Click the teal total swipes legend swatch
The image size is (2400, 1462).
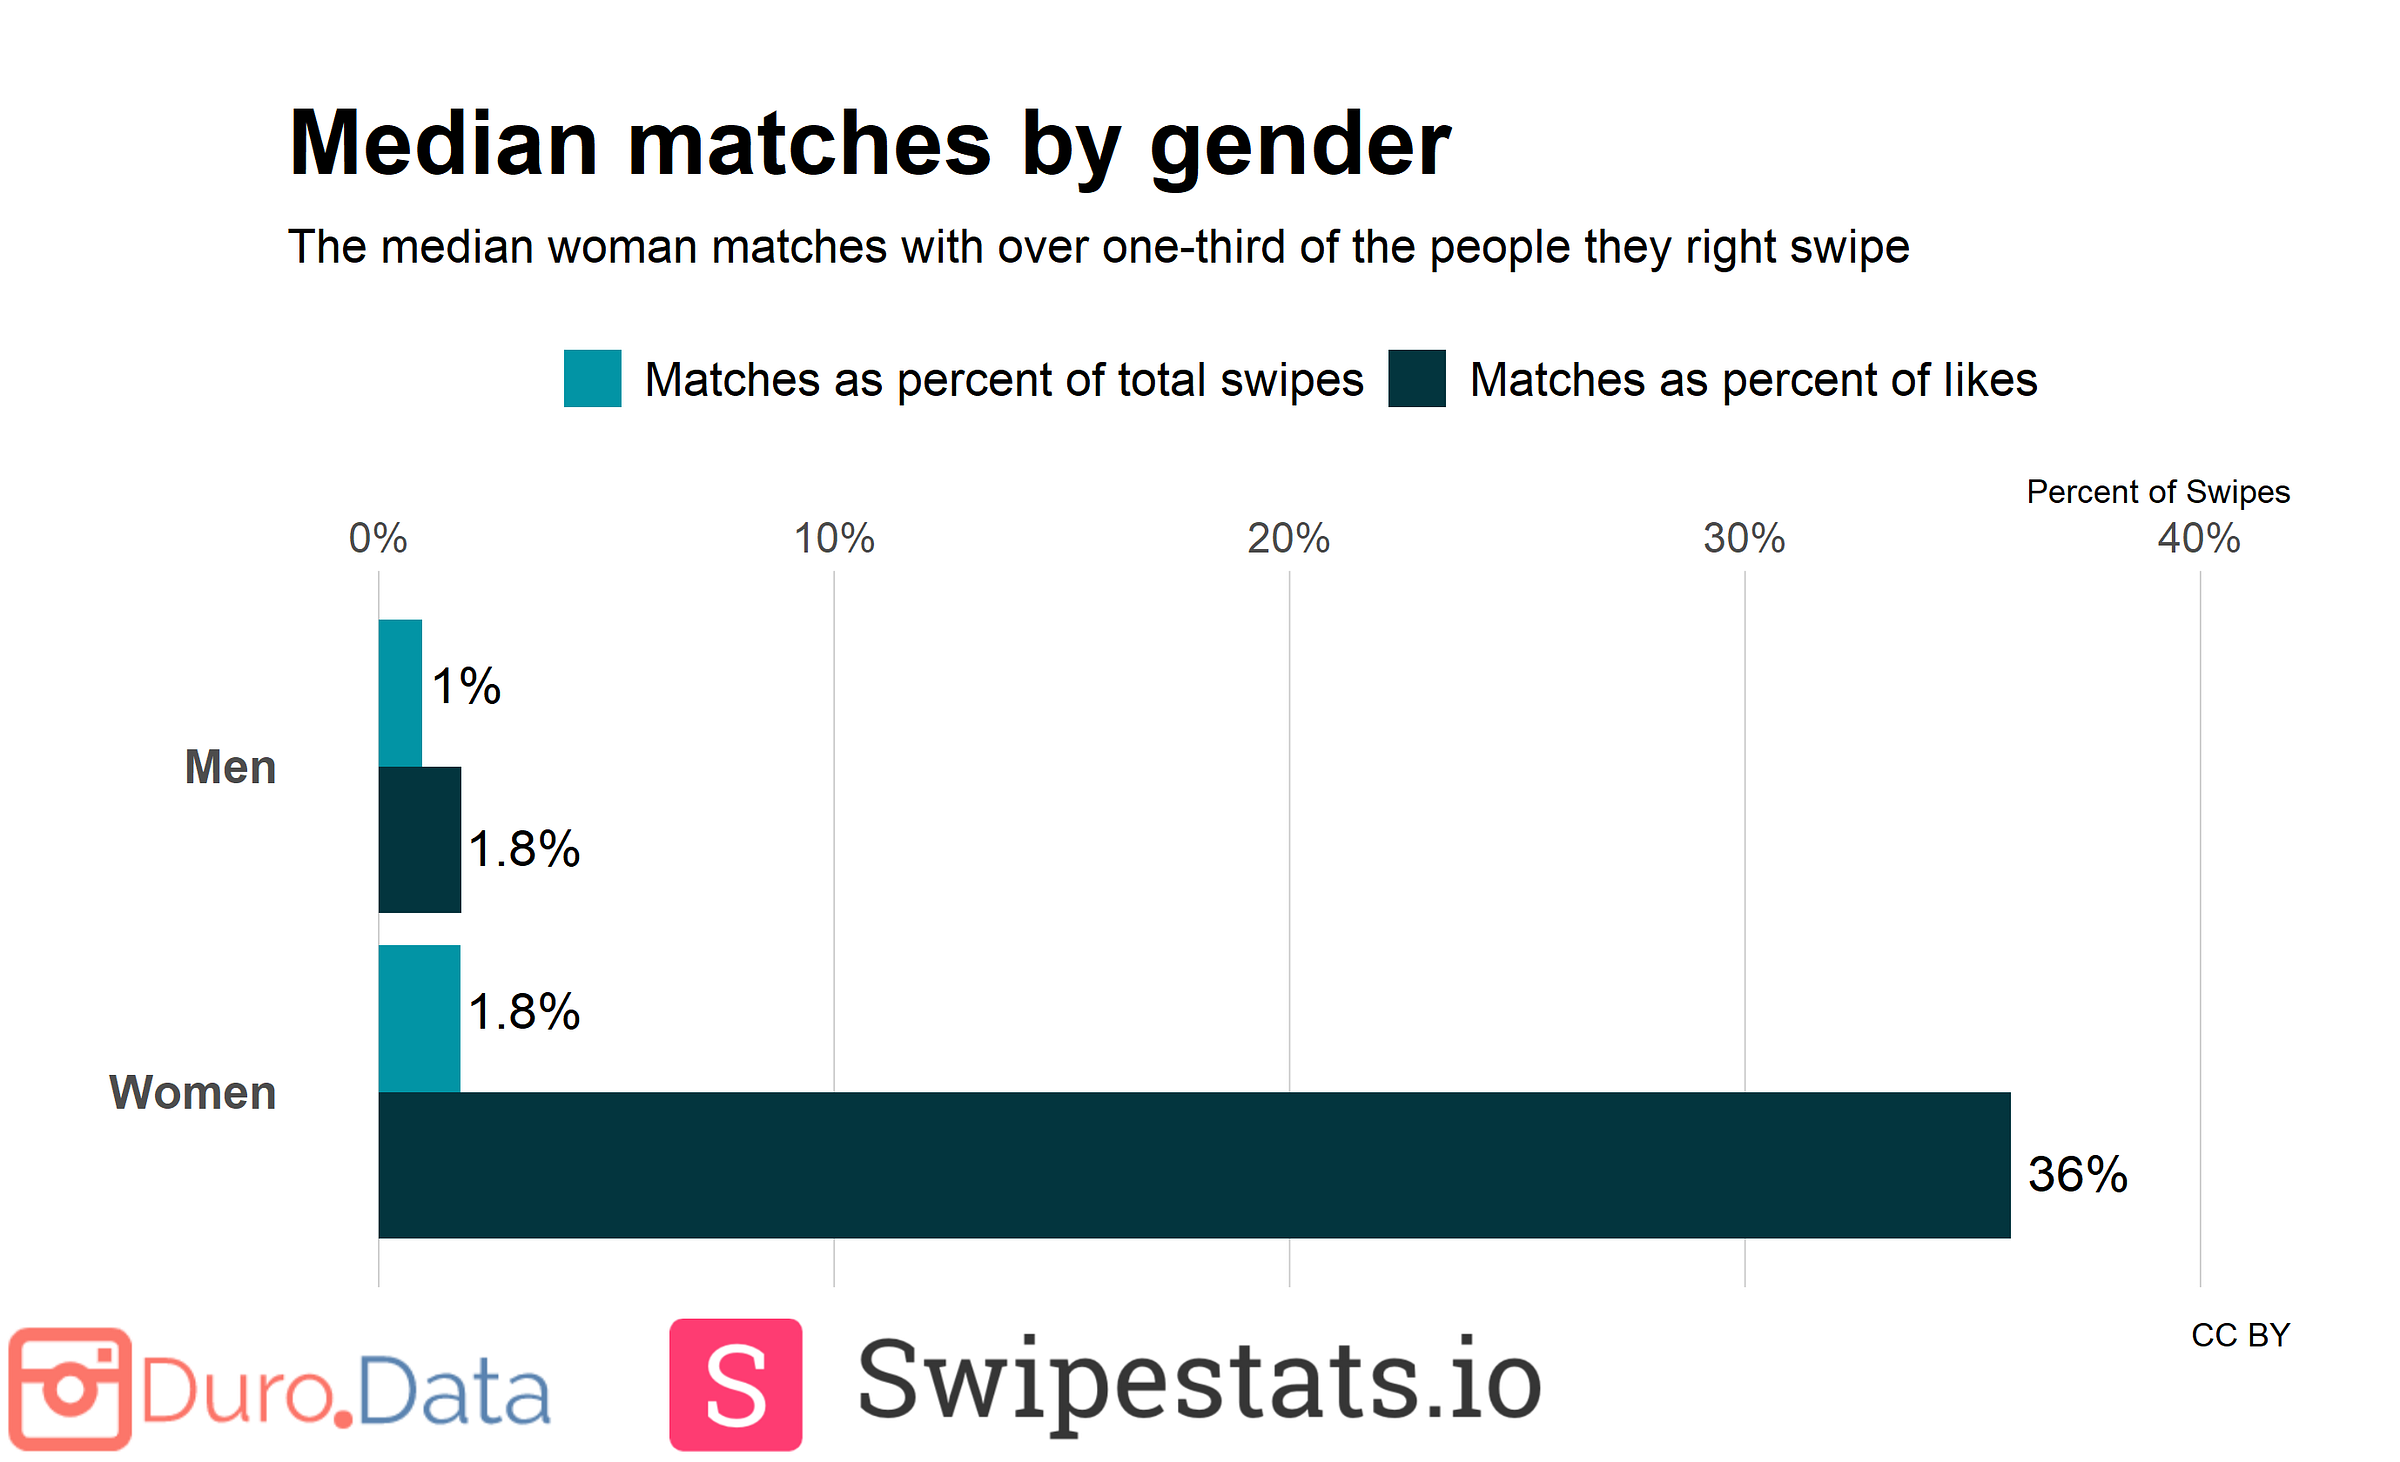592,379
